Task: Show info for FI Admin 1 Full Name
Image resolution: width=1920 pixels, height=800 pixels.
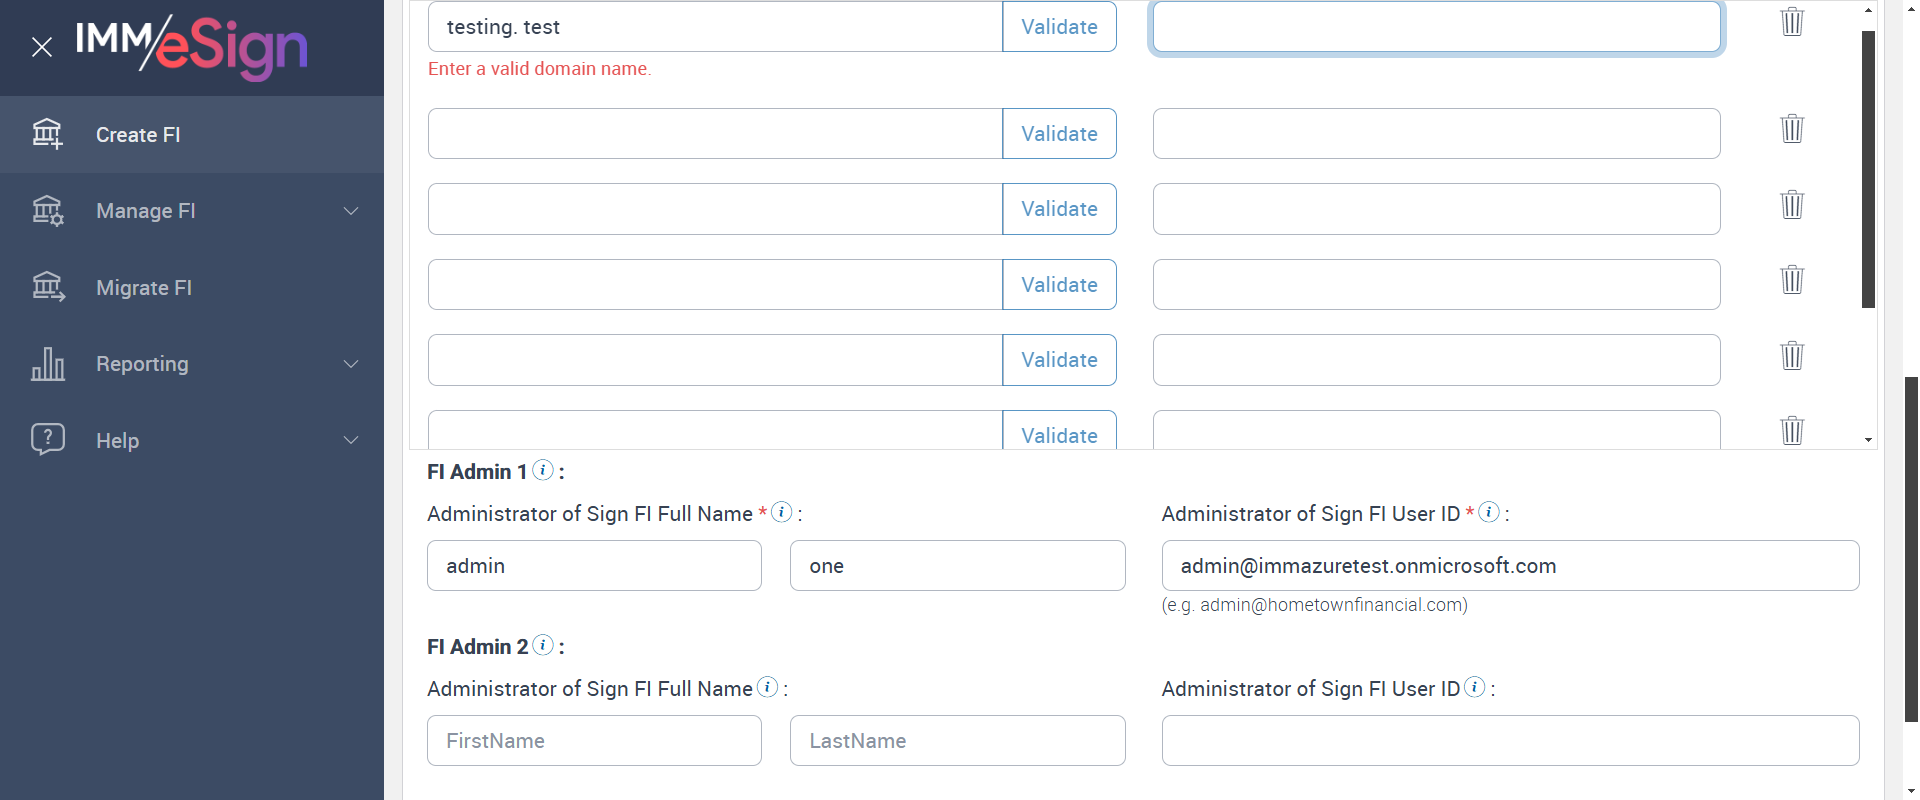Action: click(782, 512)
